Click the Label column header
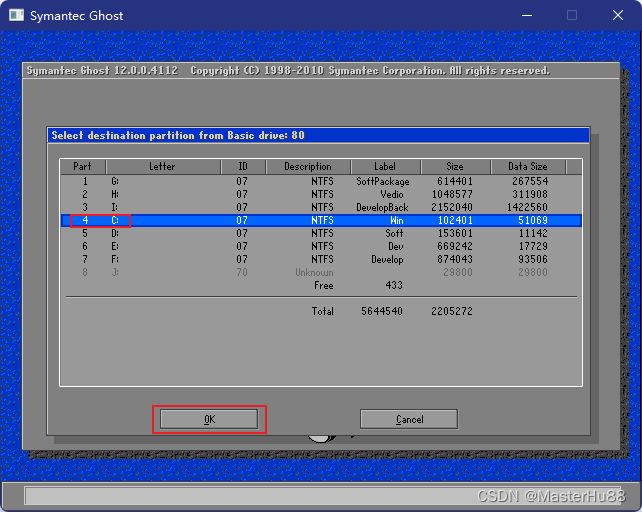 [x=385, y=167]
